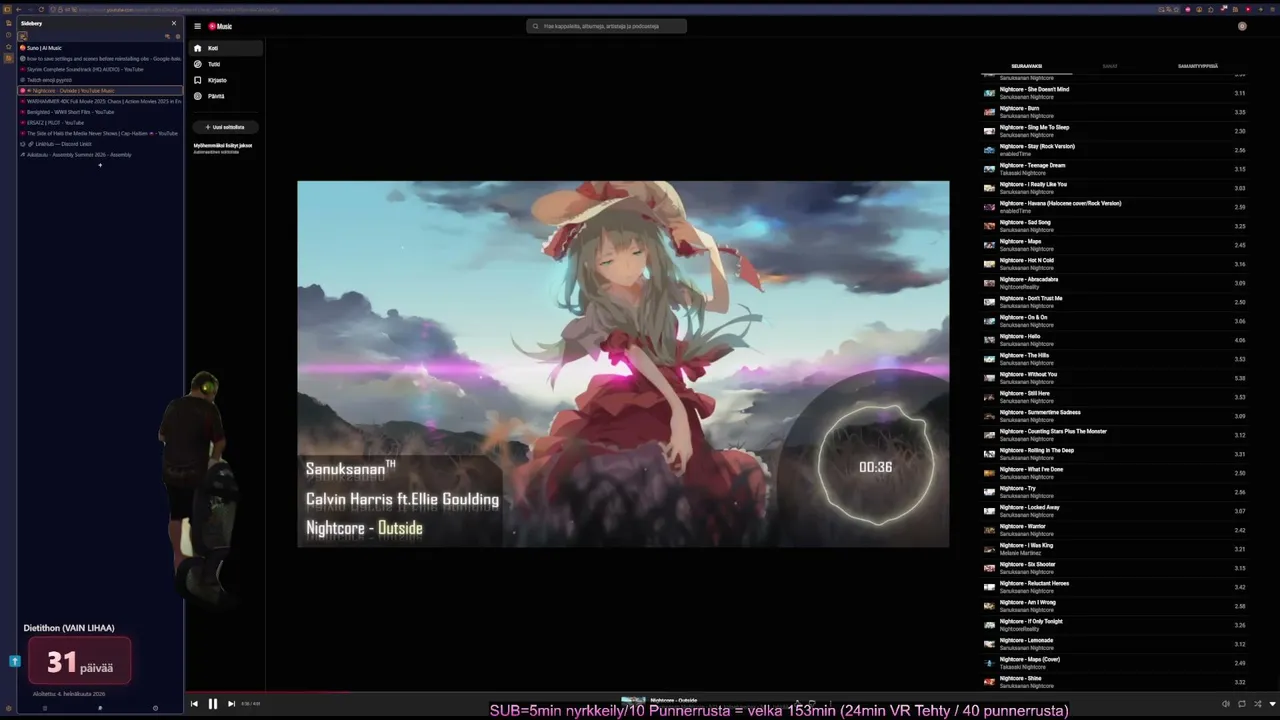Viewport: 1280px width, 720px height.
Task: Switch to the Benighted WWII Short Film tab
Action: [100, 112]
